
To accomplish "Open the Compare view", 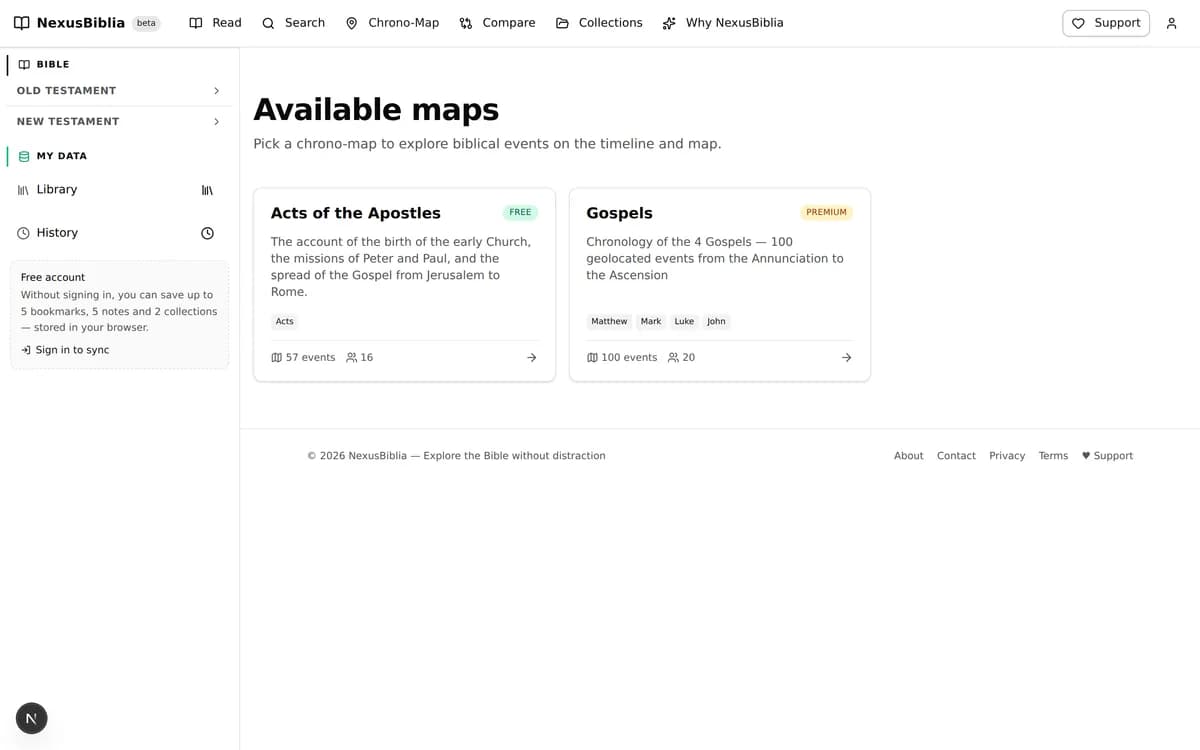I will pos(497,23).
